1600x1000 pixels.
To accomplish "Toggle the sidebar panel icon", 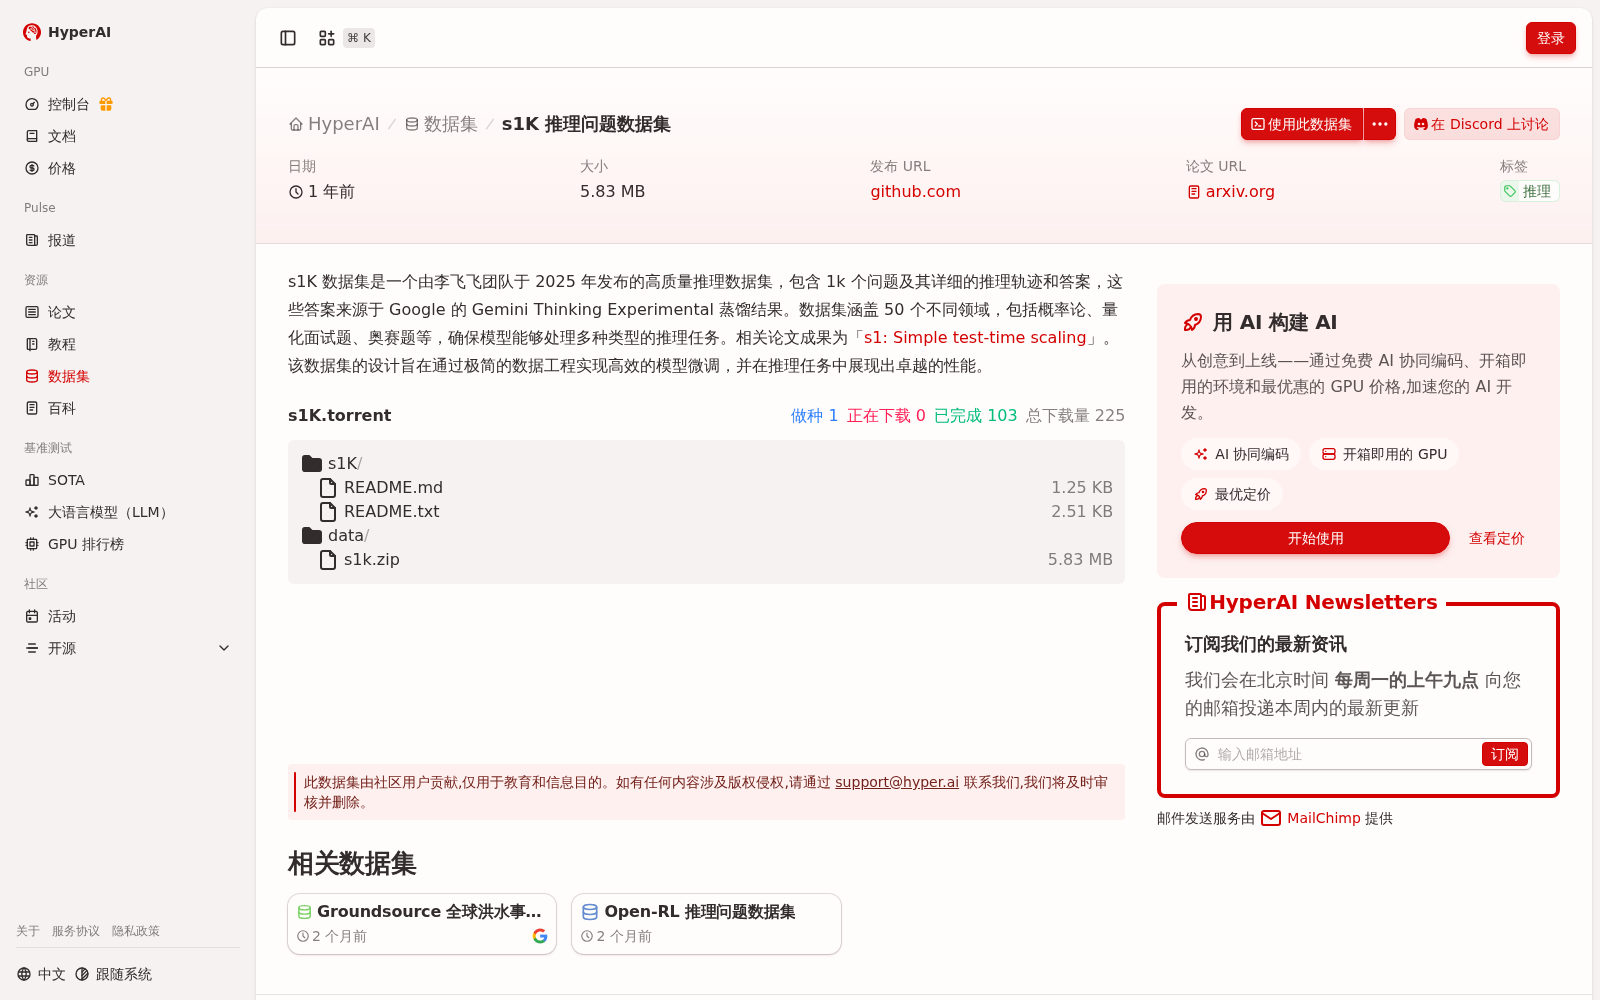I will (x=288, y=38).
